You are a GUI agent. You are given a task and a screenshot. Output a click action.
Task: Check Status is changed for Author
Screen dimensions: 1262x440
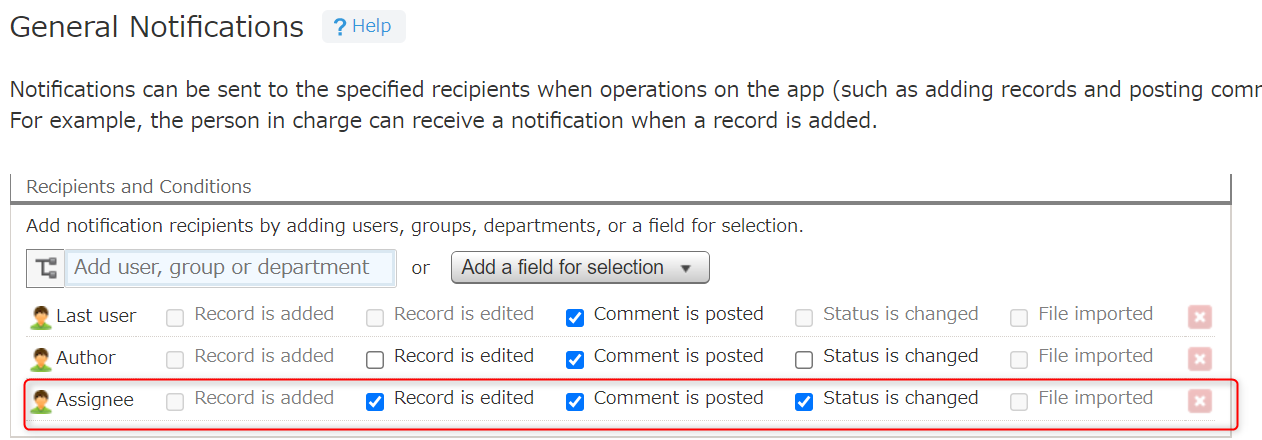click(804, 360)
